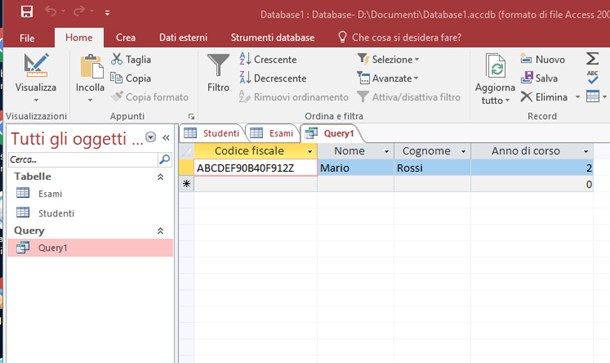Collapse the Tabelle group
Image resolution: width=610 pixels, height=363 pixels.
[x=160, y=177]
